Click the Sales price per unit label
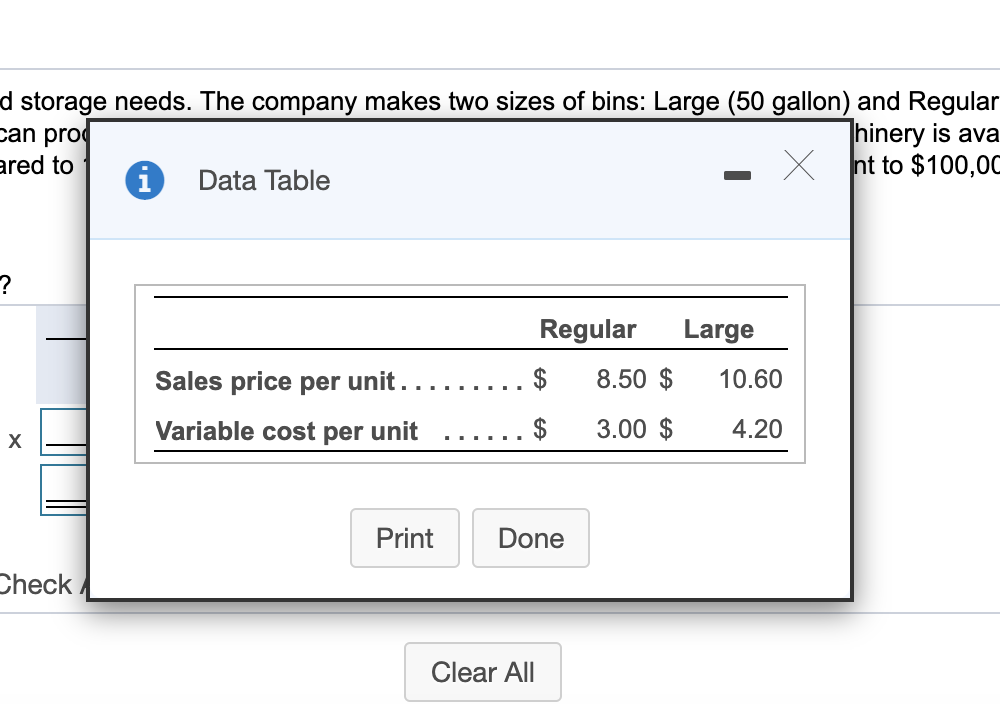 tap(276, 381)
